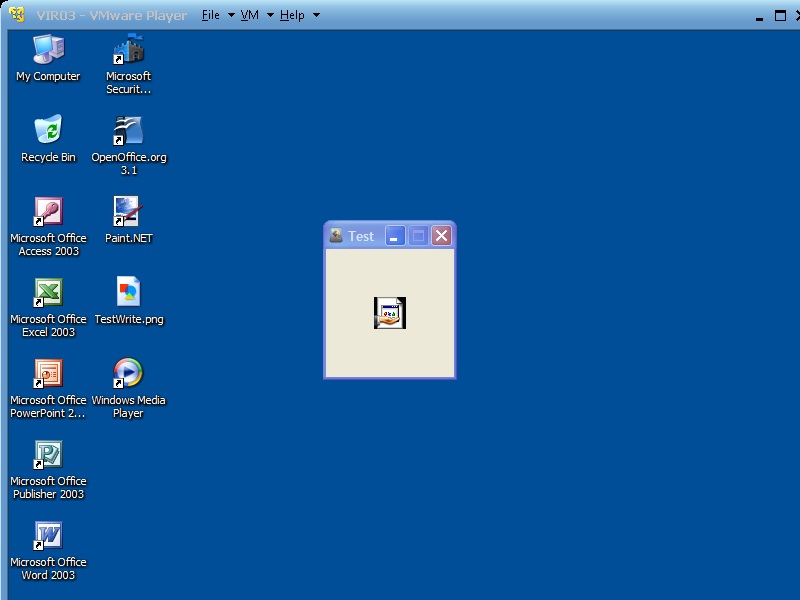Click the image icon inside Test window
Image resolution: width=800 pixels, height=600 pixels.
click(x=390, y=313)
